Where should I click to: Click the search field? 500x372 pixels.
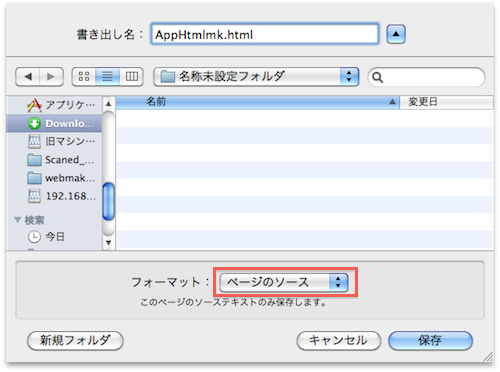click(x=426, y=77)
